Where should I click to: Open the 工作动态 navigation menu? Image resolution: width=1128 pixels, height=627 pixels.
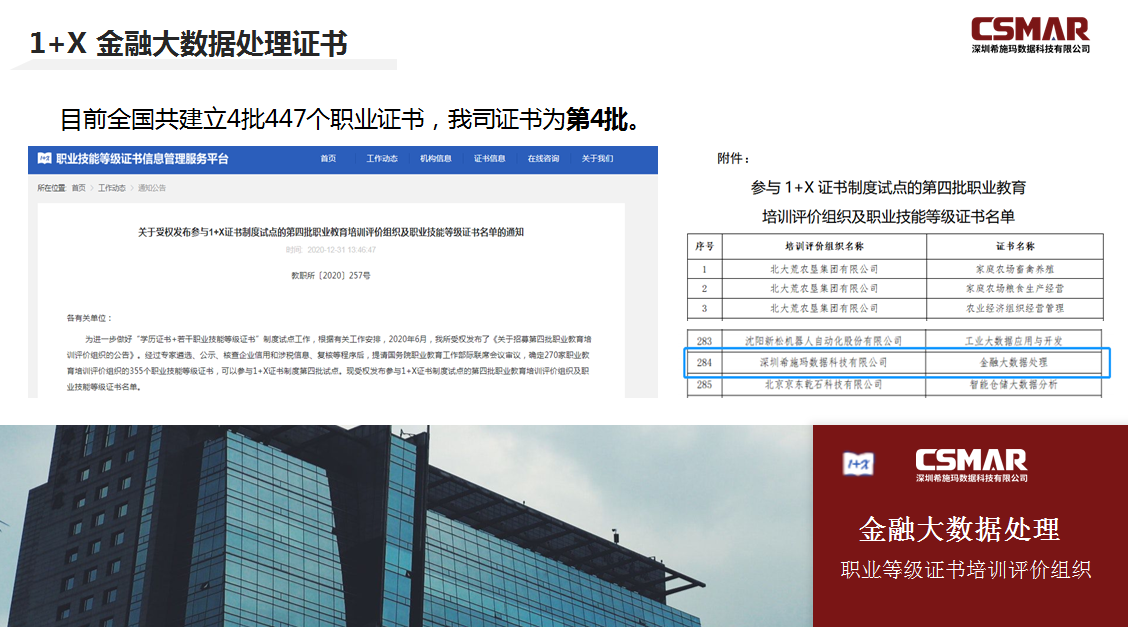point(381,157)
